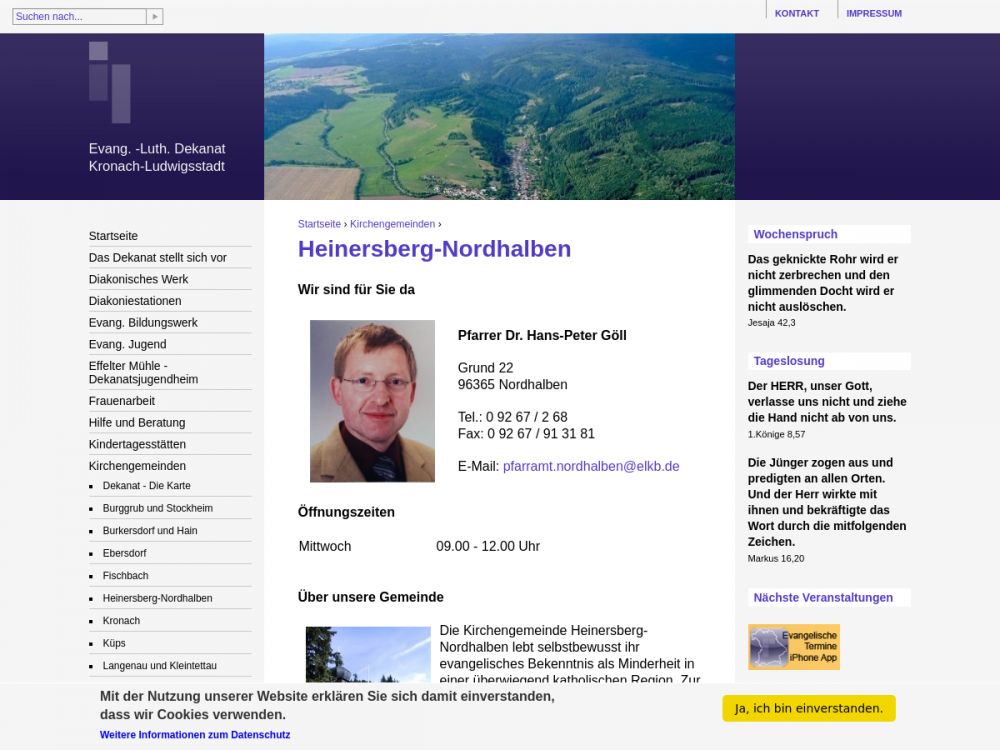Click the aerial landscape header image

499,116
